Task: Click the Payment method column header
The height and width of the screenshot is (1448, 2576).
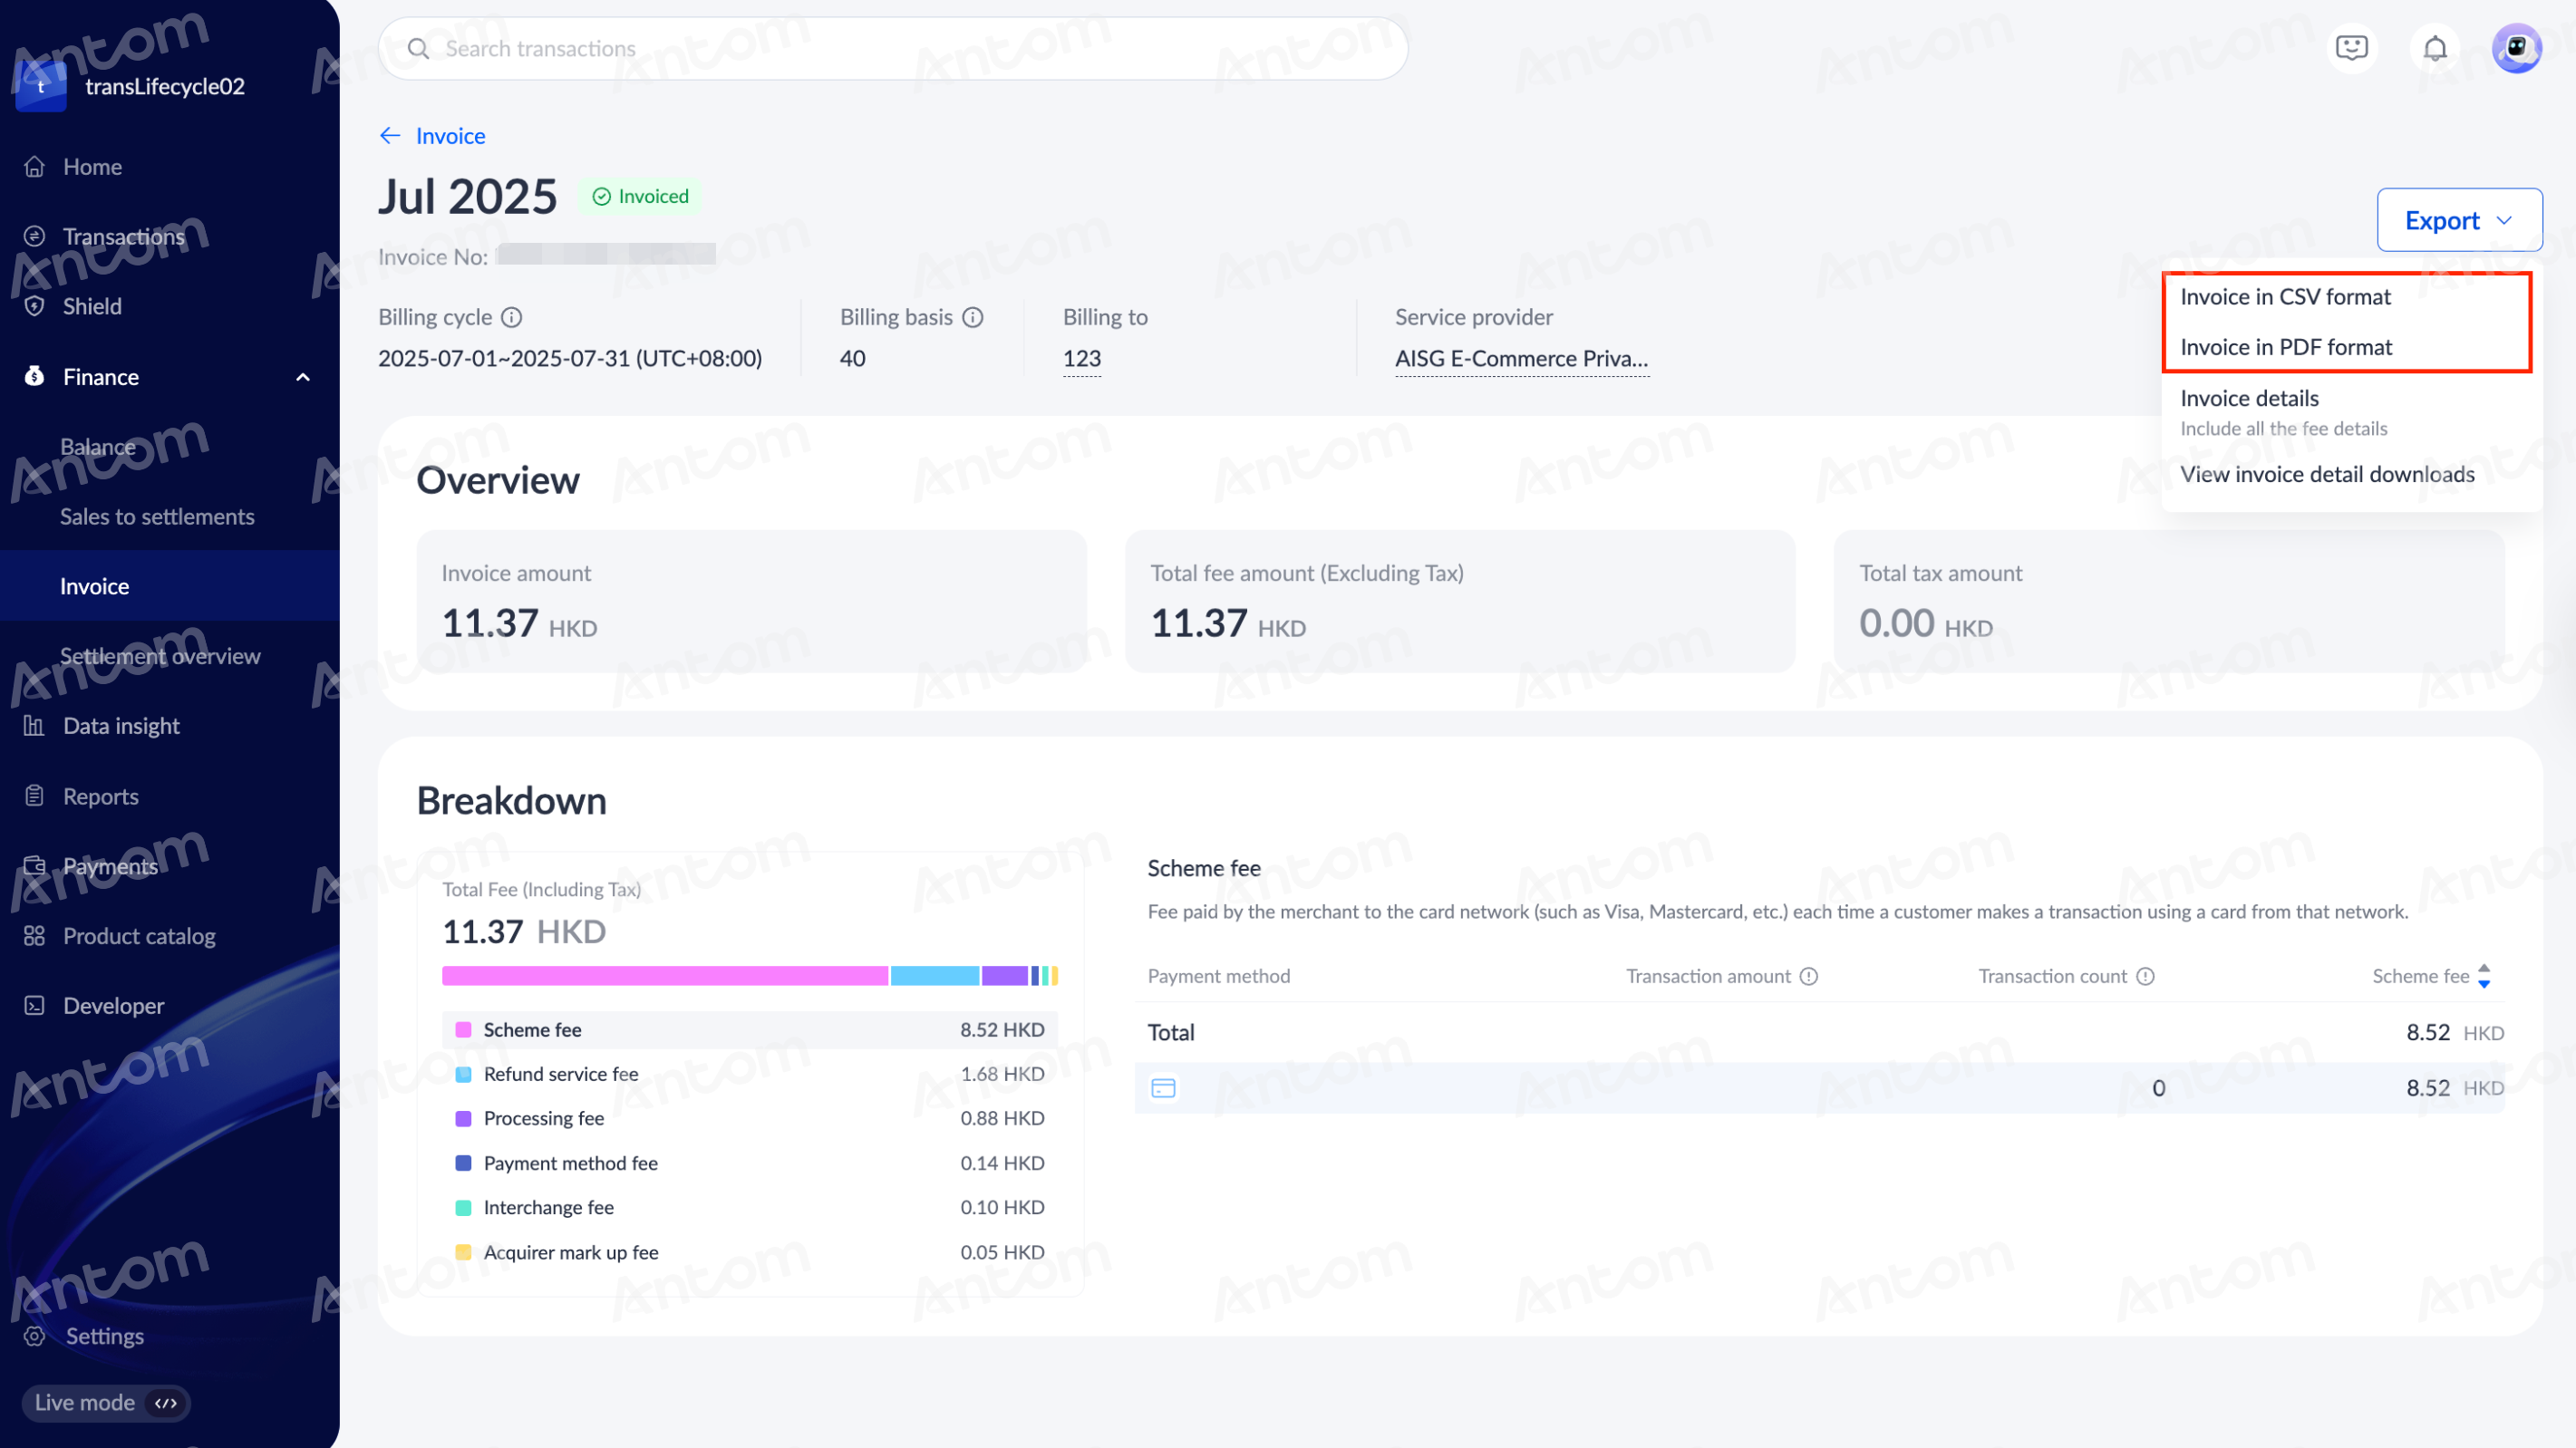Action: tap(1218, 977)
